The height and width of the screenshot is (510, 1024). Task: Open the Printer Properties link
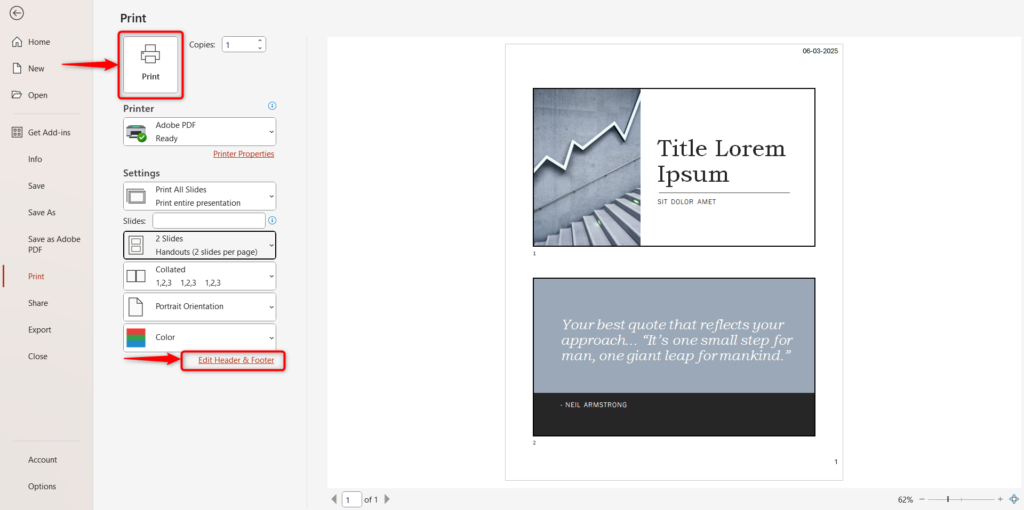(x=243, y=154)
